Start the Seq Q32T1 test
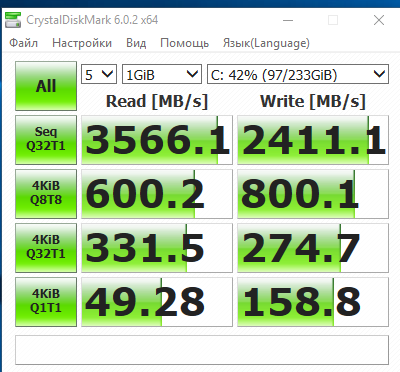400x372 pixels. 46,140
